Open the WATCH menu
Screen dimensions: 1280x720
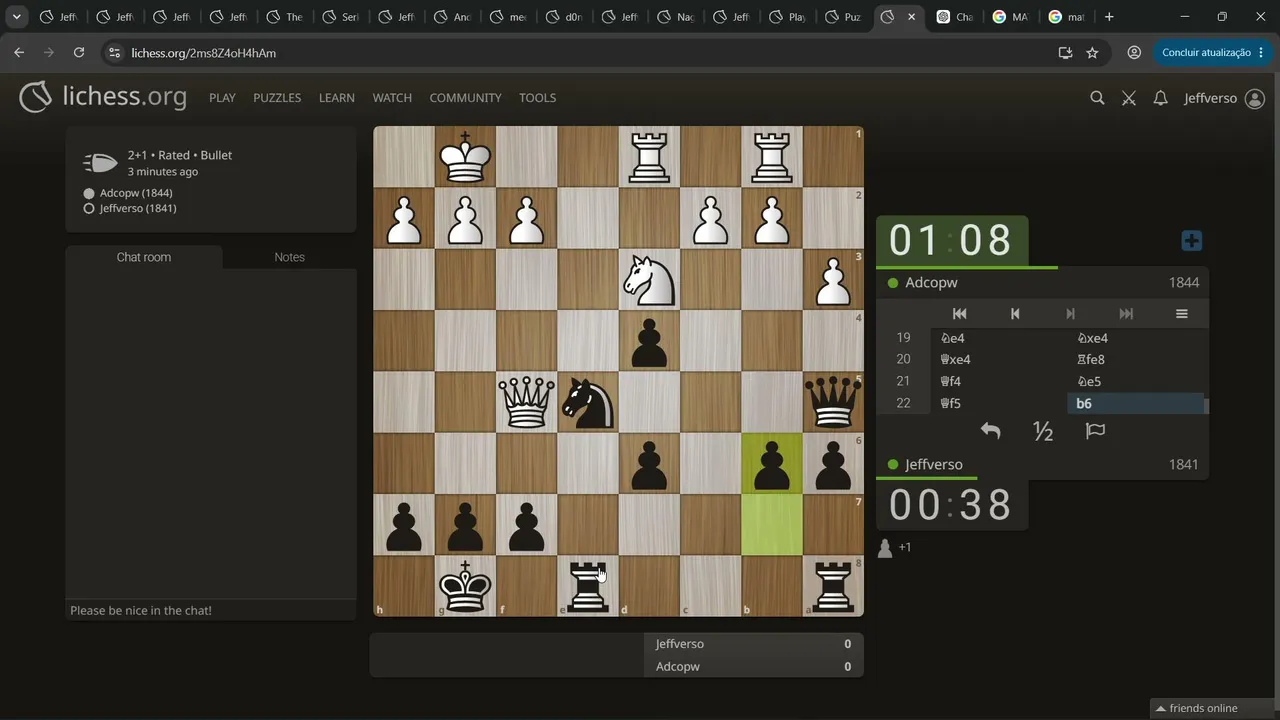tap(392, 98)
